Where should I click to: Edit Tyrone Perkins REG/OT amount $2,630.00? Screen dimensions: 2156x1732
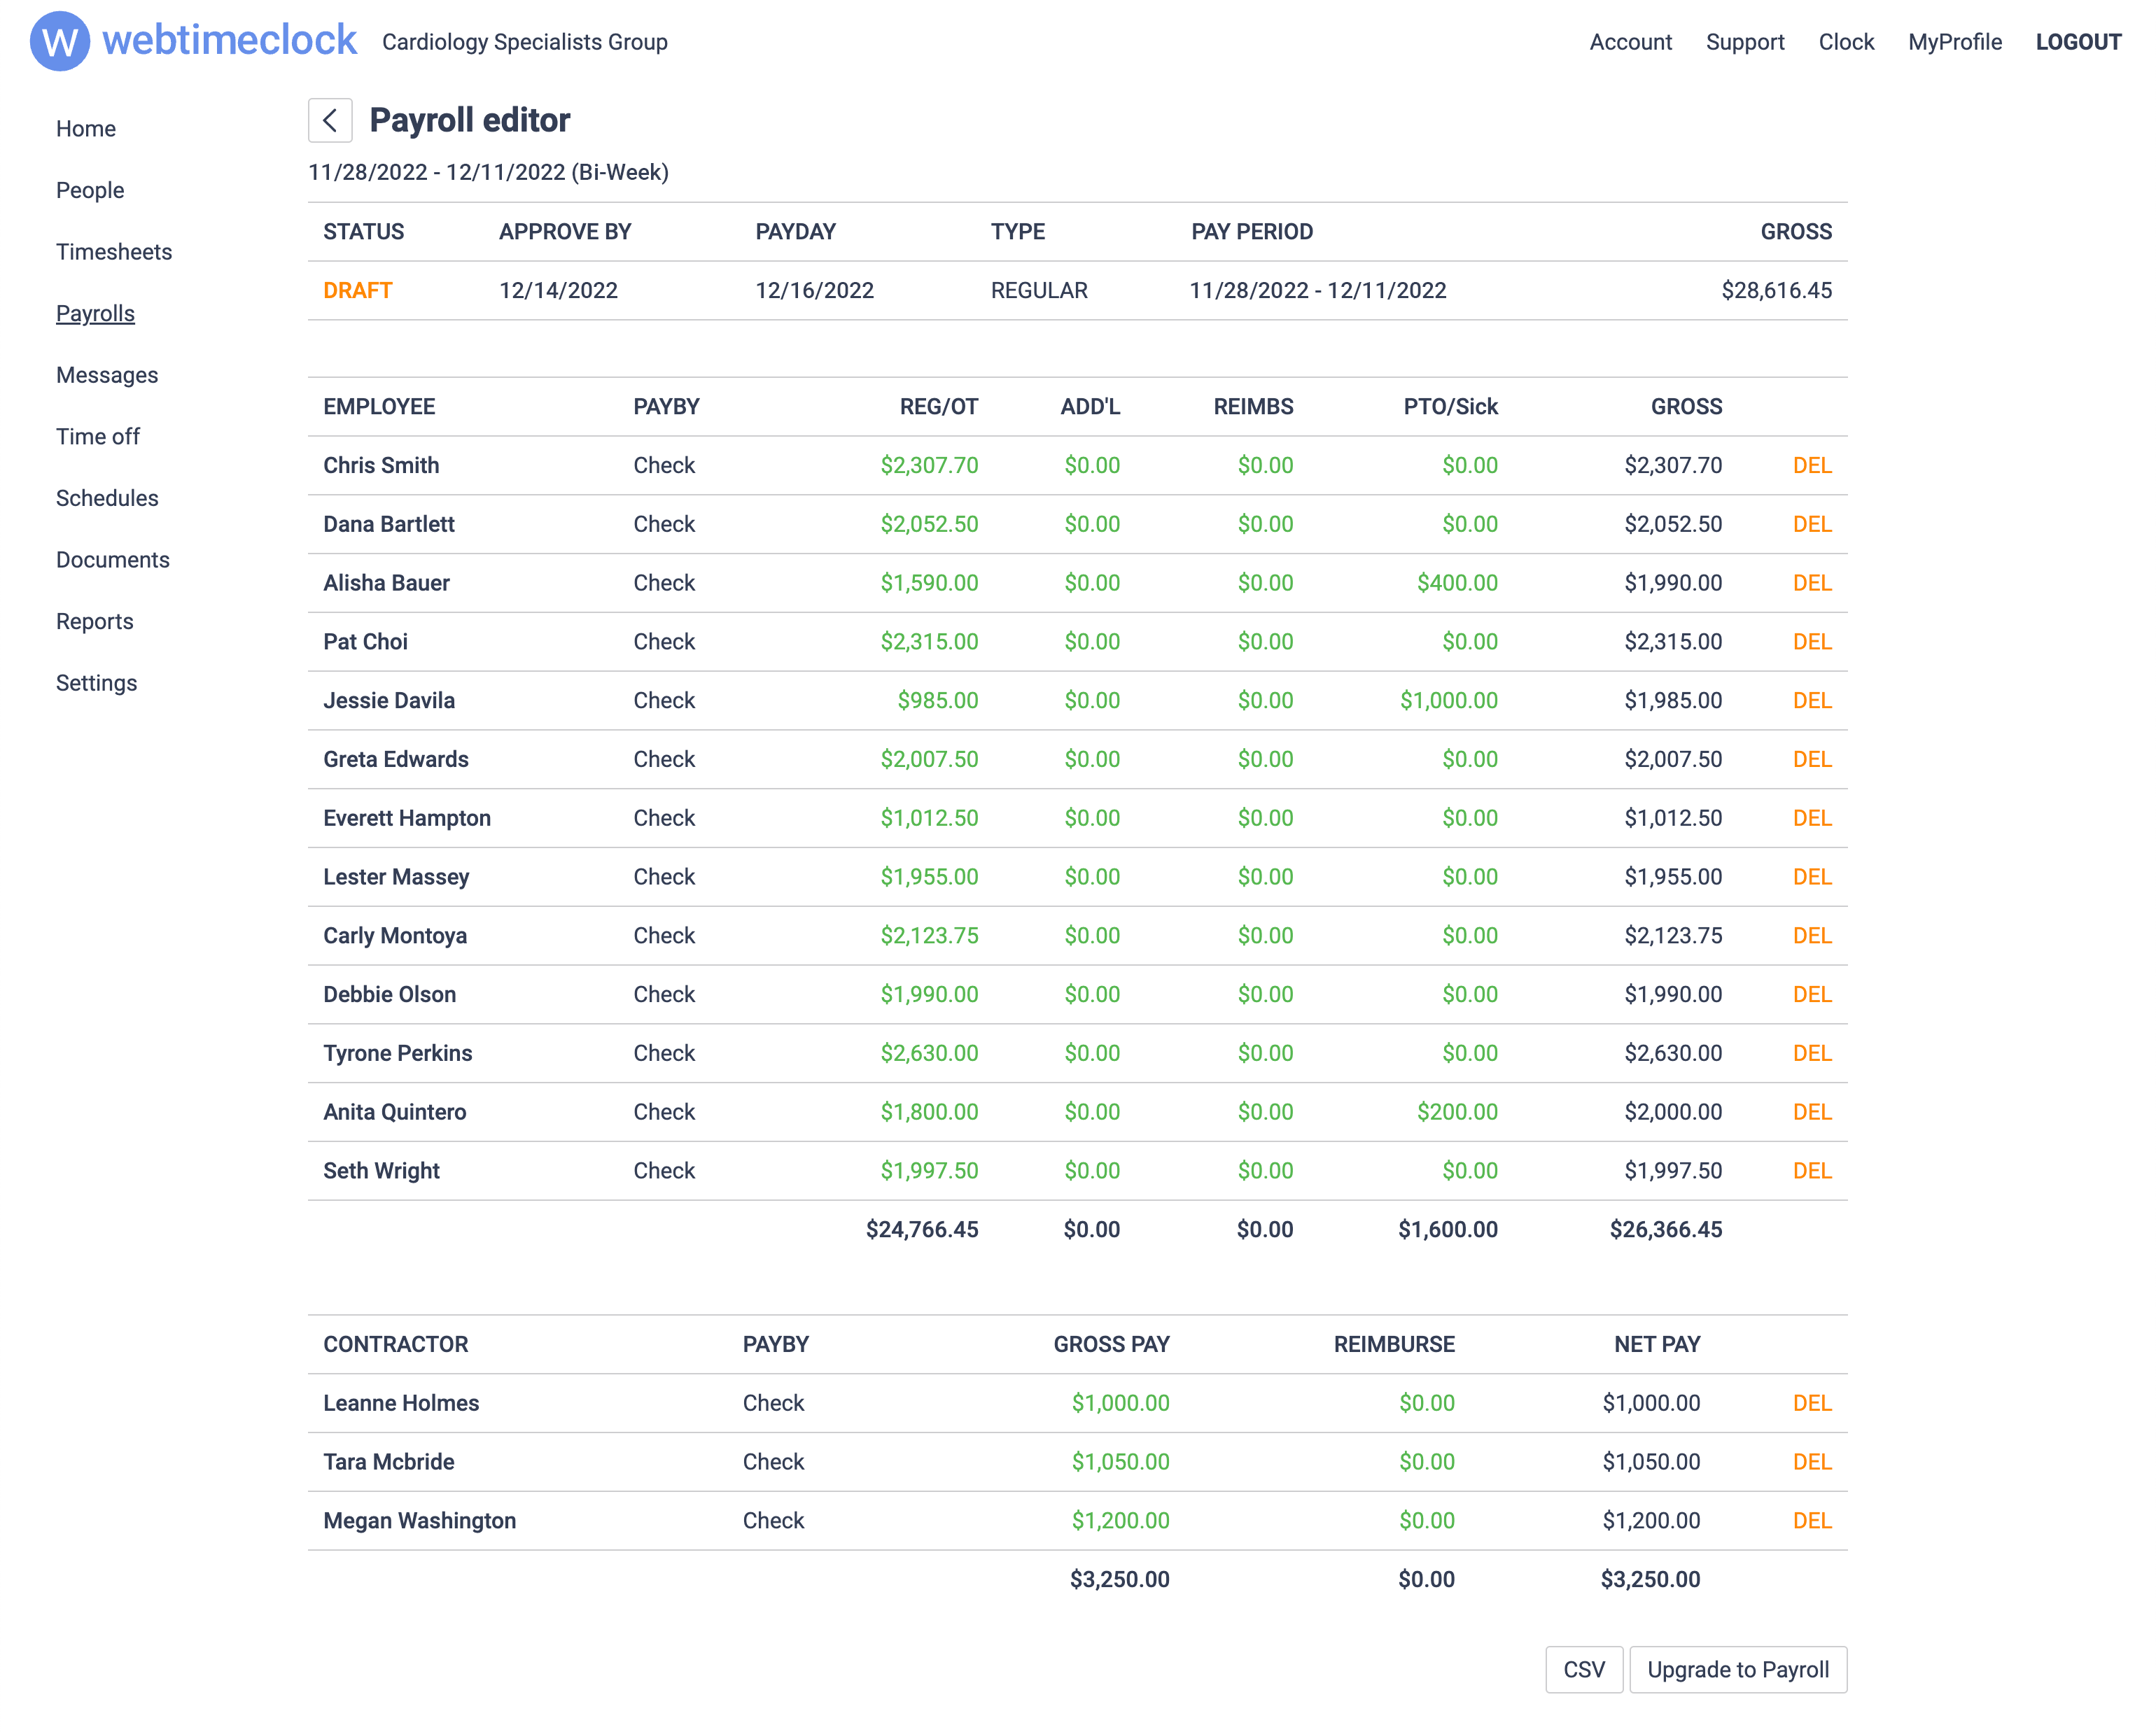929,1053
